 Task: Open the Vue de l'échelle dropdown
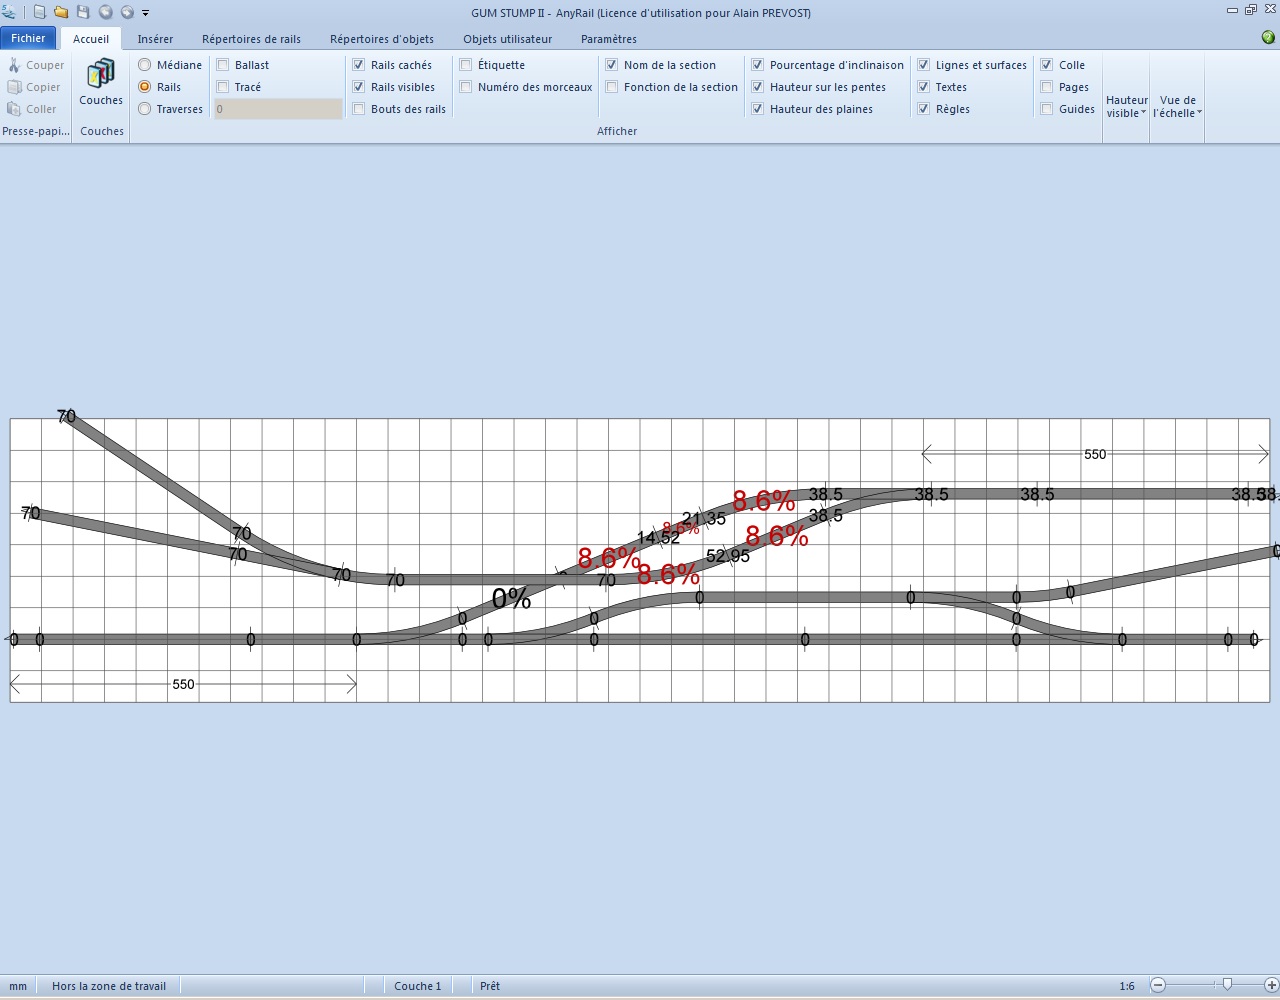pyautogui.click(x=1177, y=106)
